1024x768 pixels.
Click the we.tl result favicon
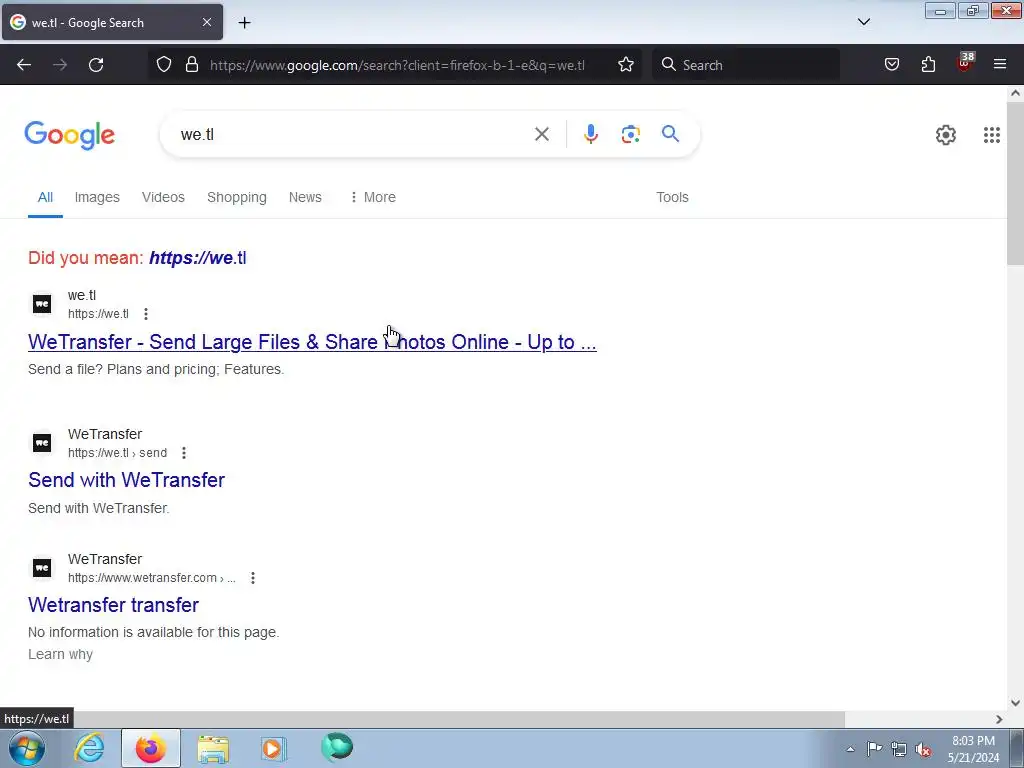click(42, 304)
